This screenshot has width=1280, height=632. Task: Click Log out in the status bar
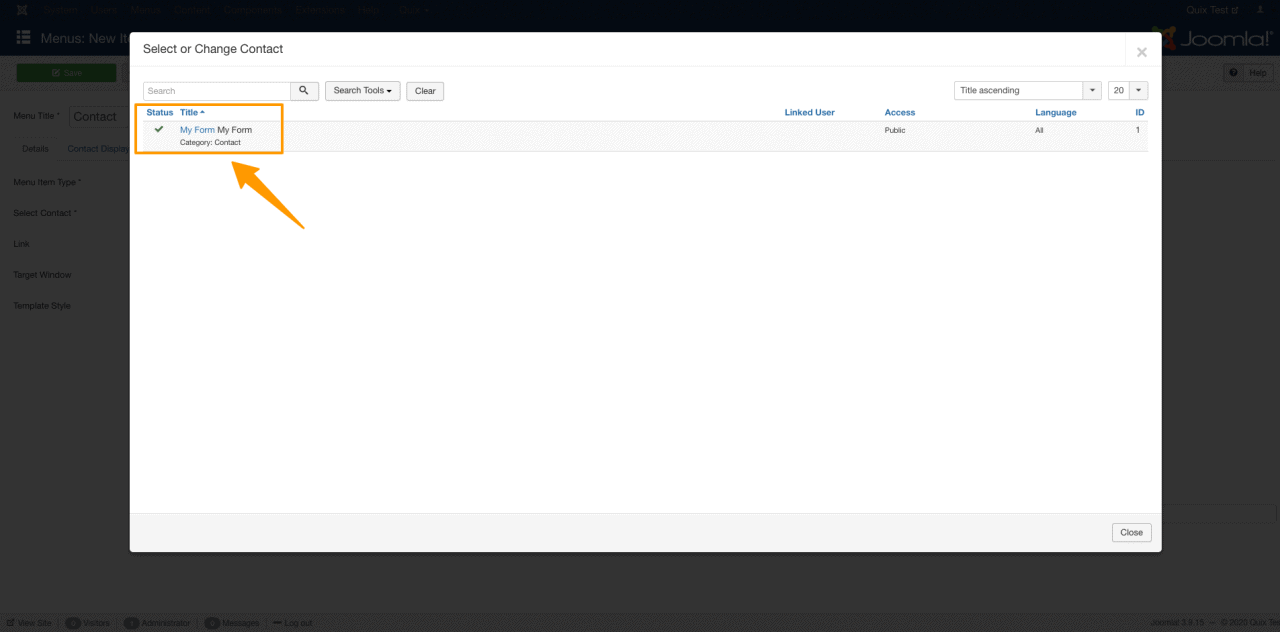click(x=292, y=623)
